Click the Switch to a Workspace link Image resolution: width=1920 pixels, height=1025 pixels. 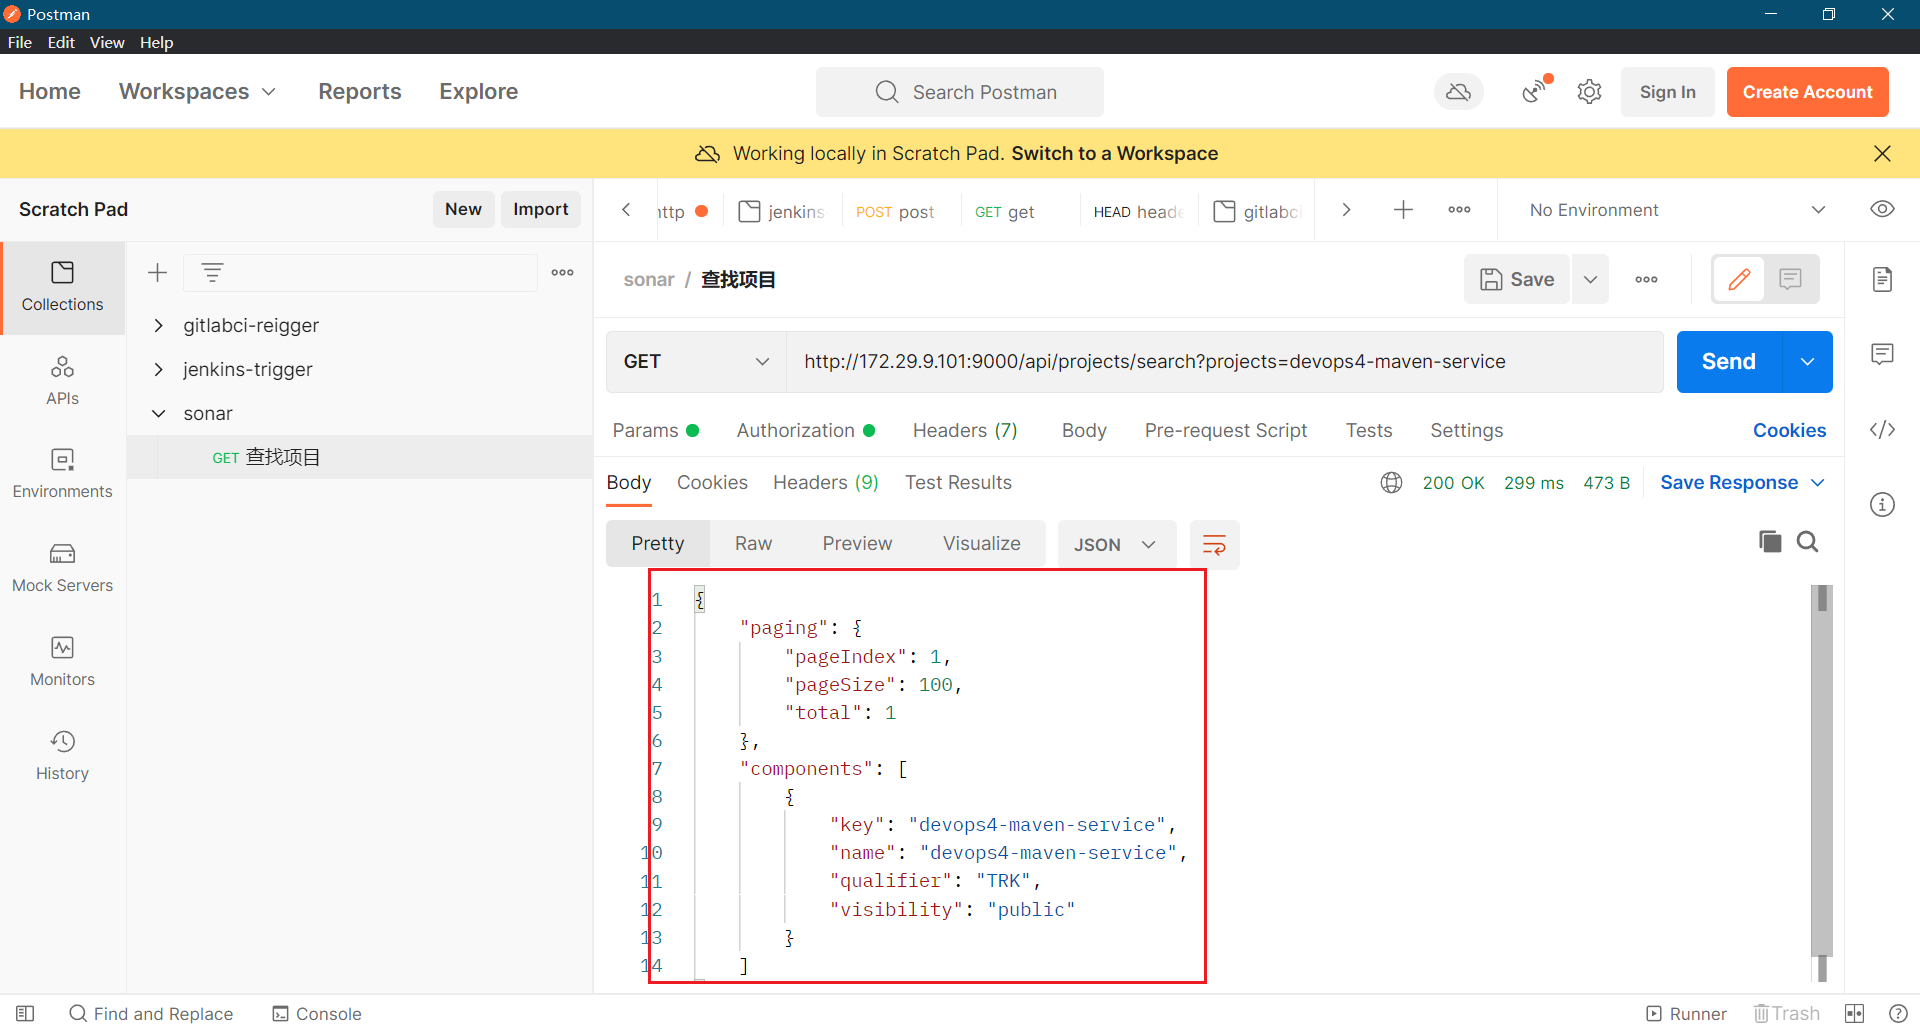pyautogui.click(x=1114, y=153)
